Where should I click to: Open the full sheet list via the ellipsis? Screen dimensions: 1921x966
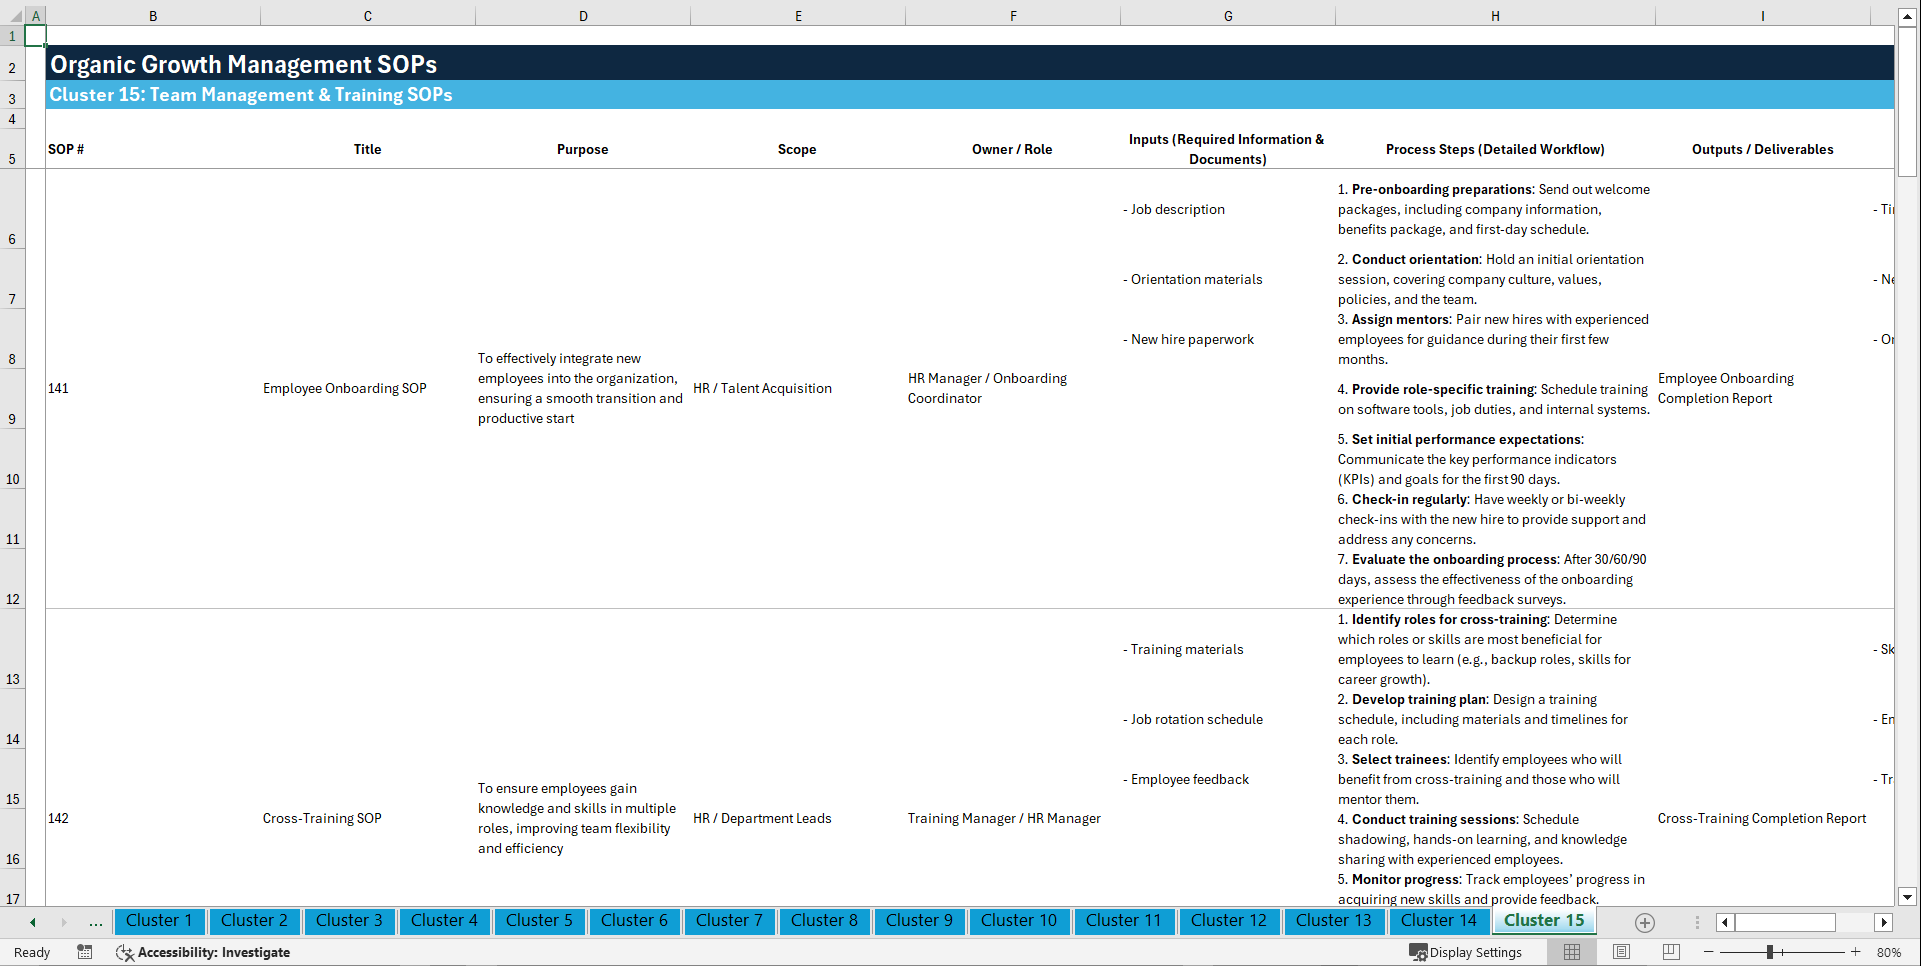(x=95, y=922)
